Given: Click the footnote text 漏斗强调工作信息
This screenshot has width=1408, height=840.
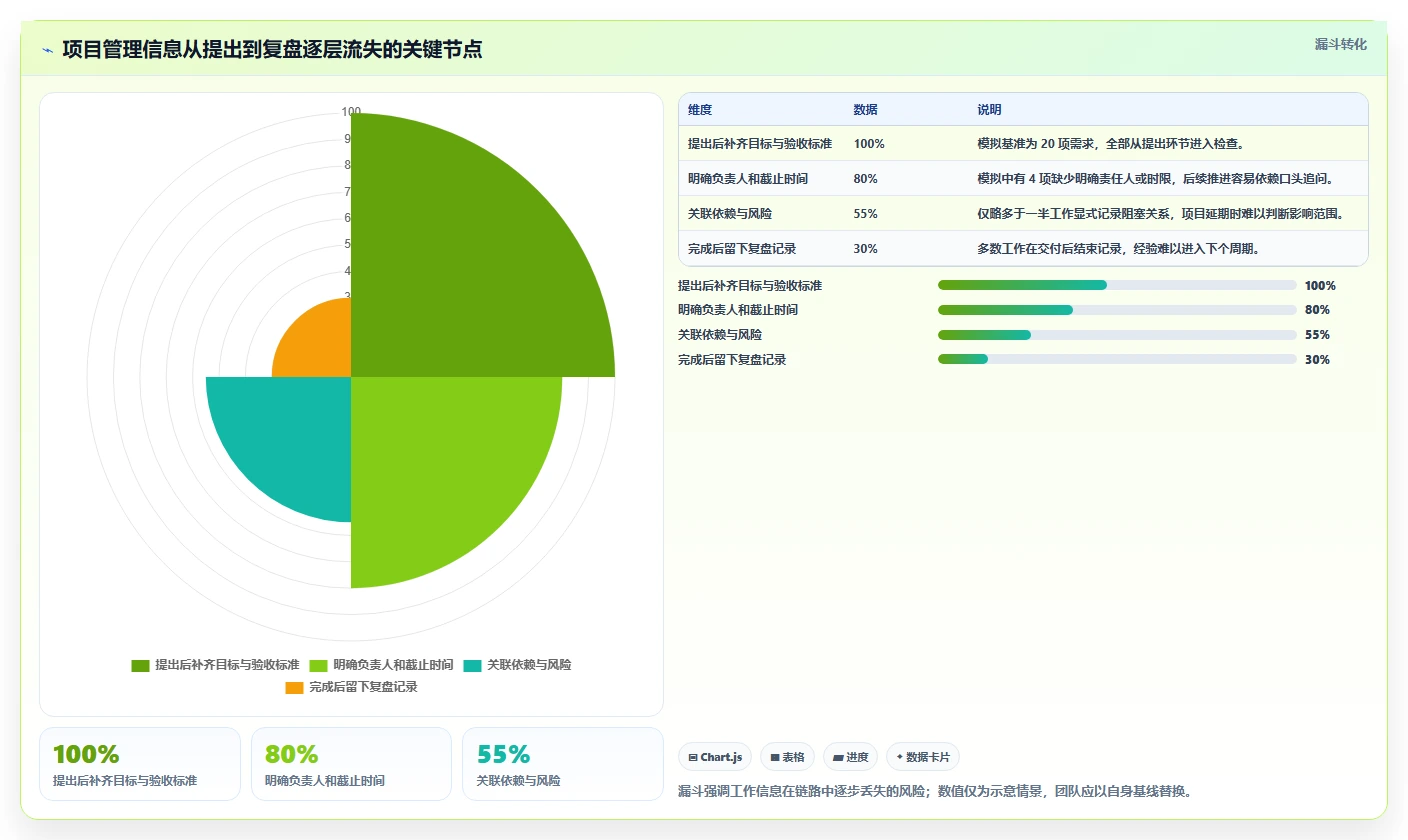Looking at the screenshot, I should point(934,791).
